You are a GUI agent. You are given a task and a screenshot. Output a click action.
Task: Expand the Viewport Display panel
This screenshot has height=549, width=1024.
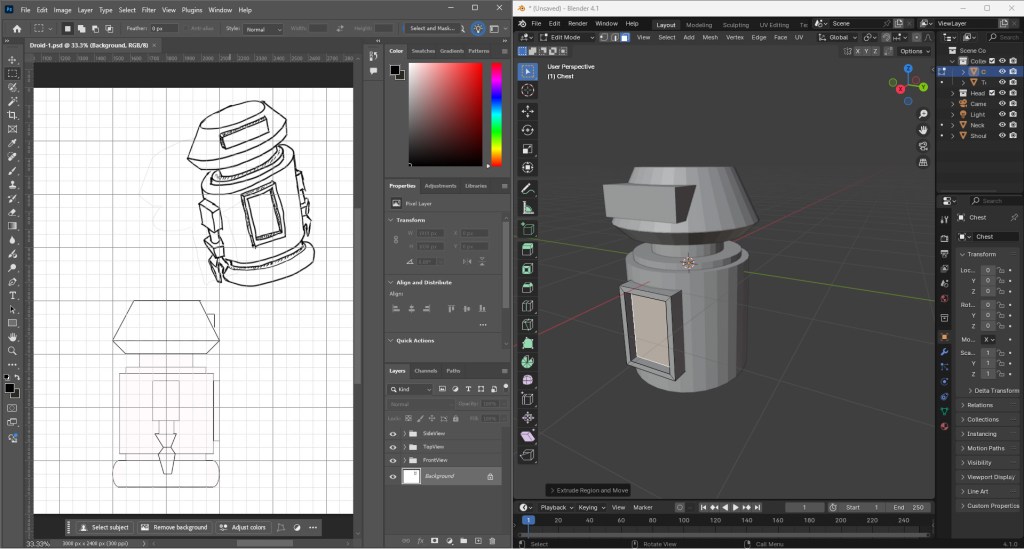(x=985, y=477)
